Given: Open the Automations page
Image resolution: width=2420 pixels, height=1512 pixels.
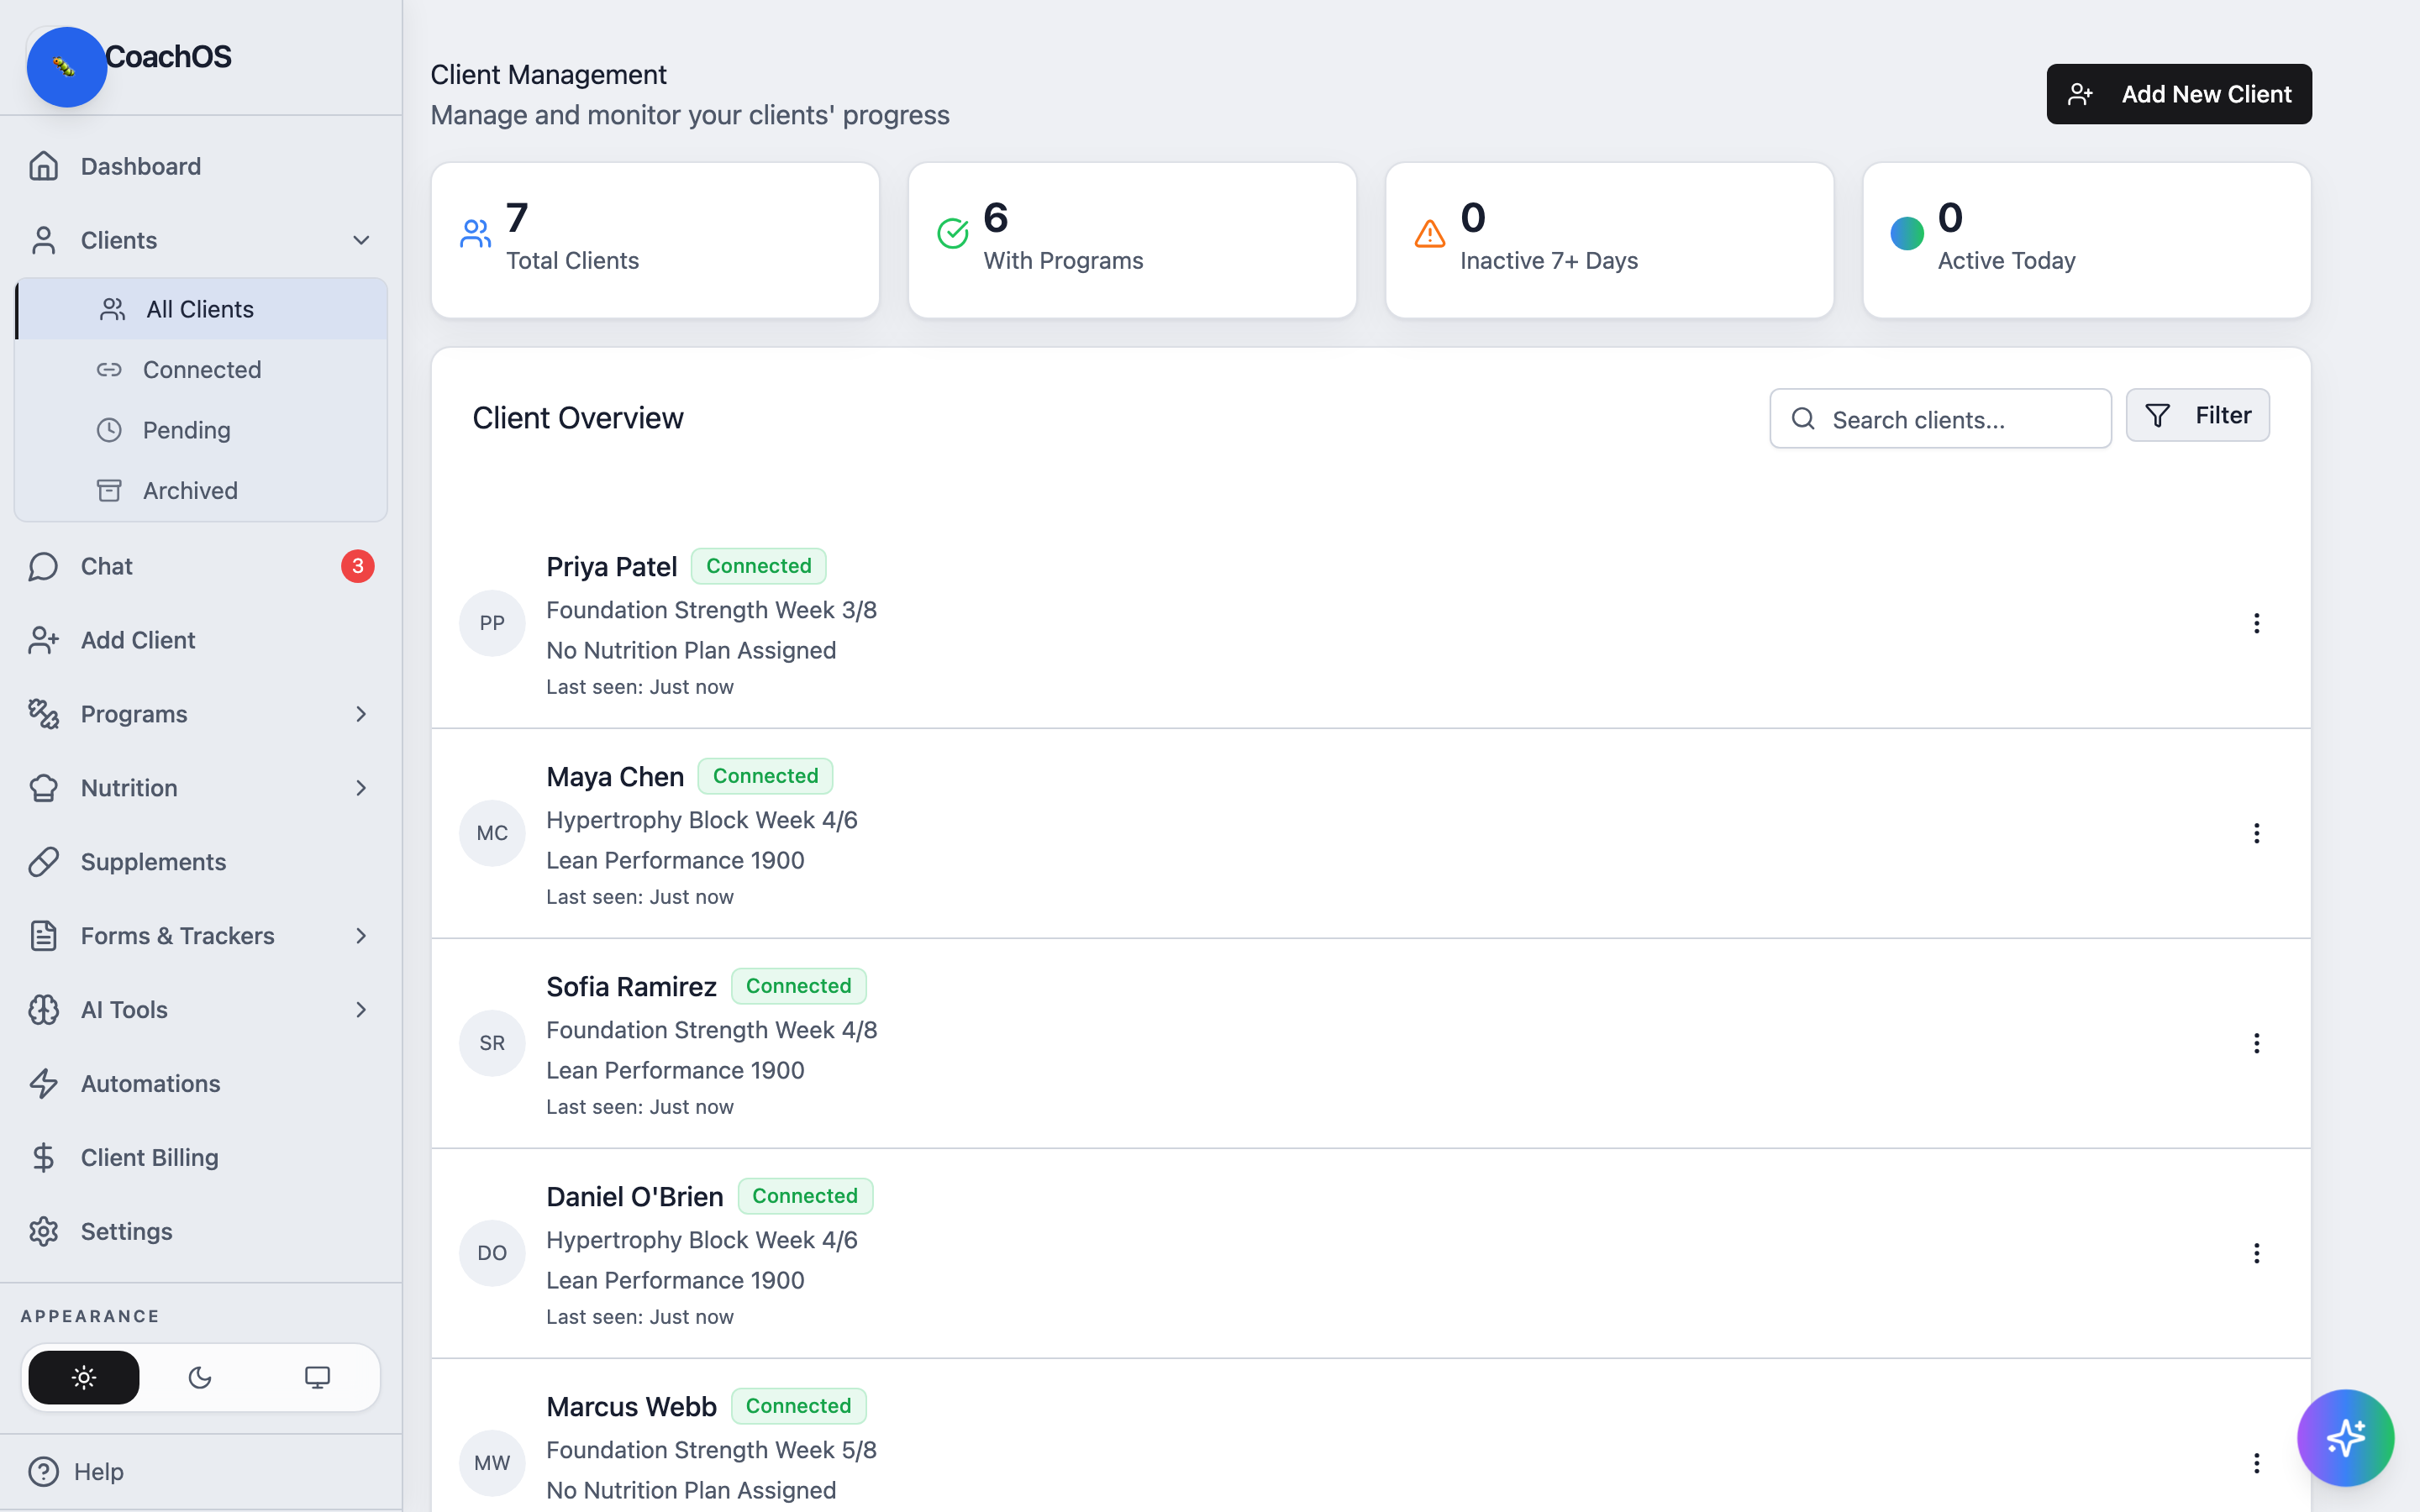Looking at the screenshot, I should pos(200,1084).
